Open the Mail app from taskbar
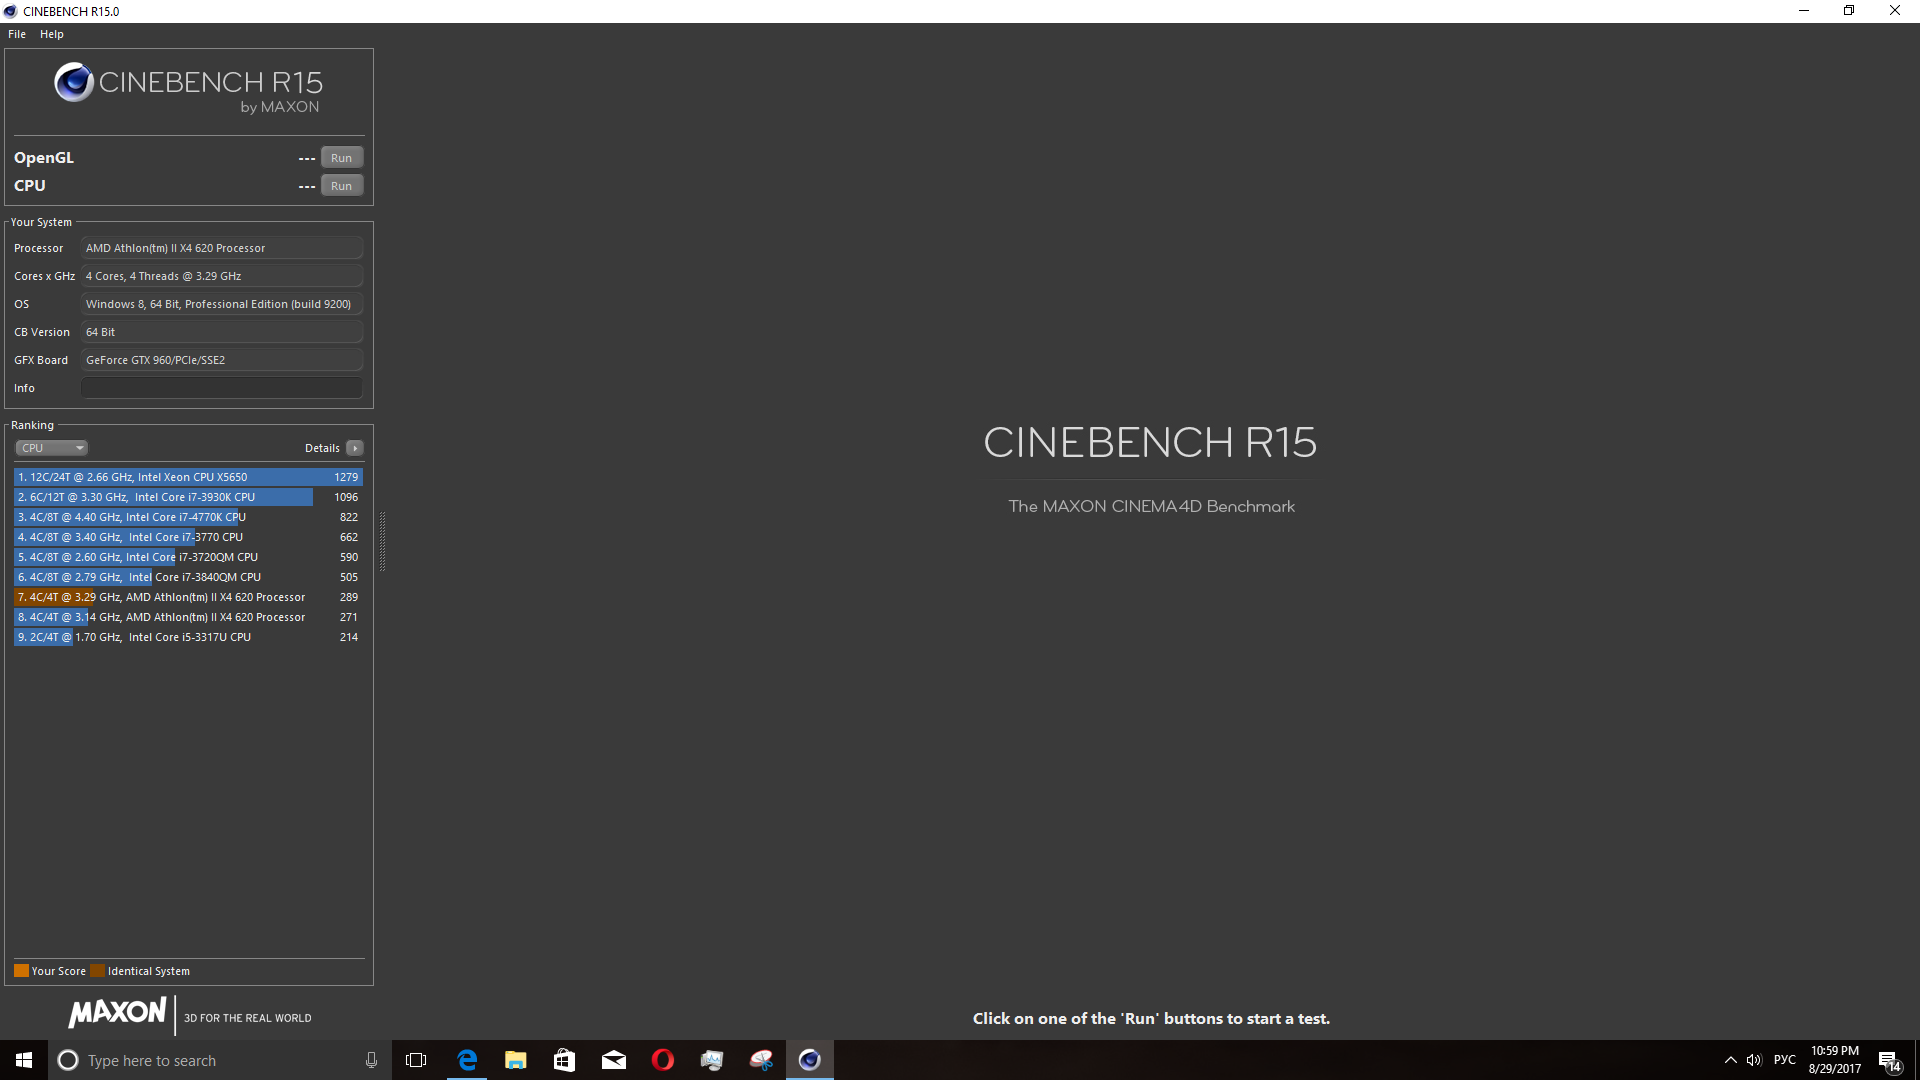Image resolution: width=1920 pixels, height=1080 pixels. click(614, 1060)
